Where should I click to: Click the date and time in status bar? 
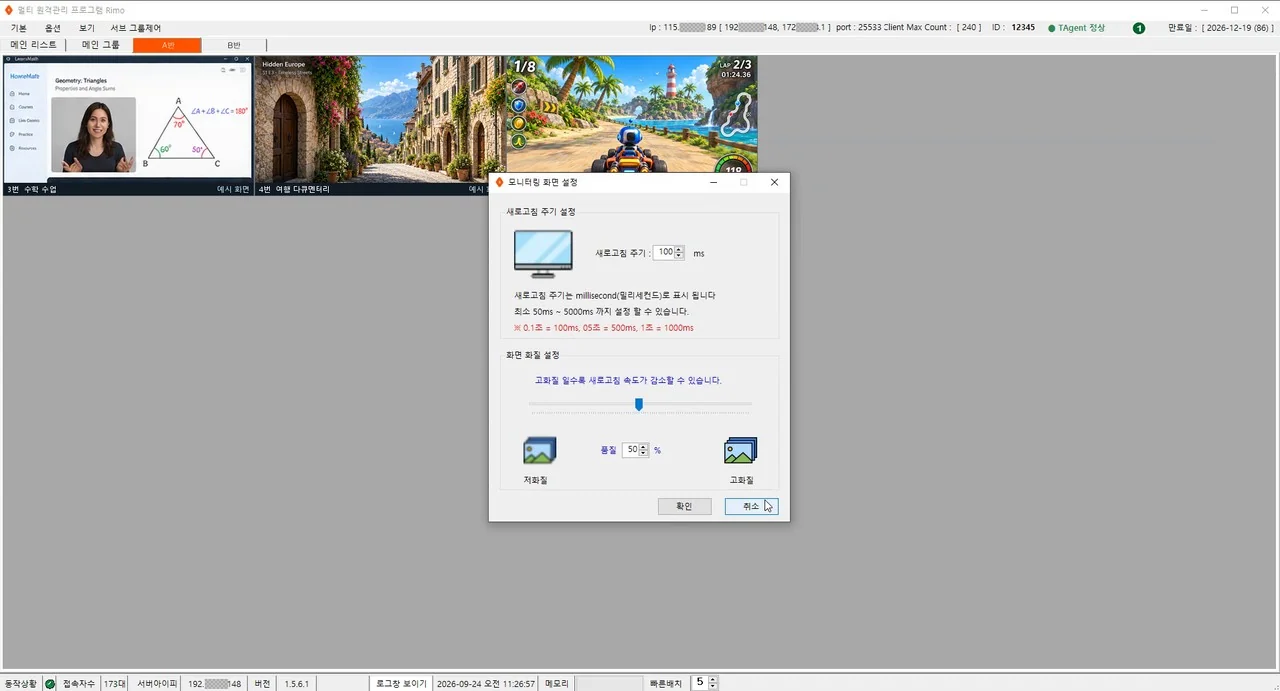(486, 684)
